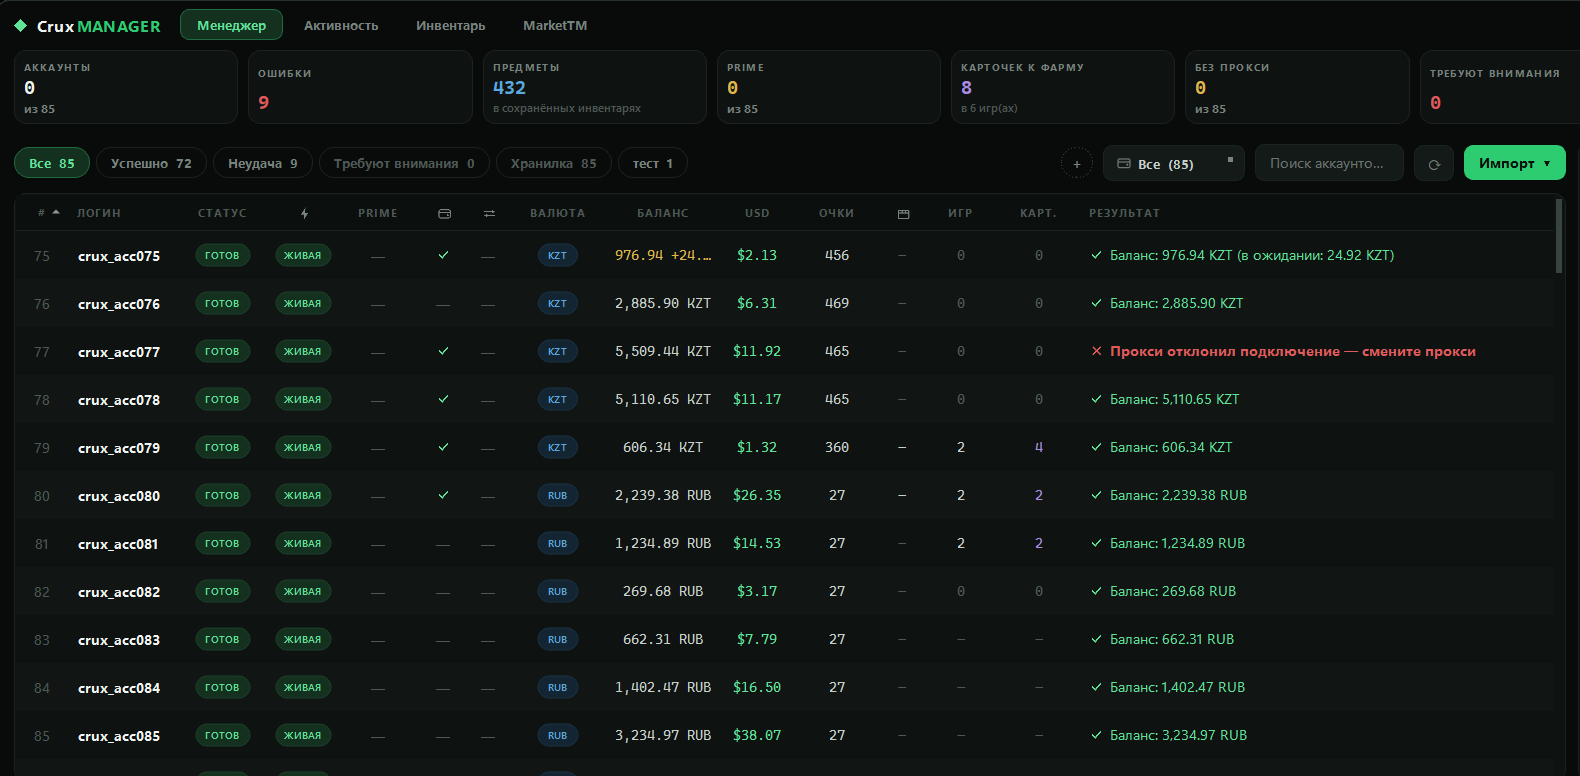Sort by the Баланс column header
Image resolution: width=1580 pixels, height=776 pixels.
pos(663,213)
